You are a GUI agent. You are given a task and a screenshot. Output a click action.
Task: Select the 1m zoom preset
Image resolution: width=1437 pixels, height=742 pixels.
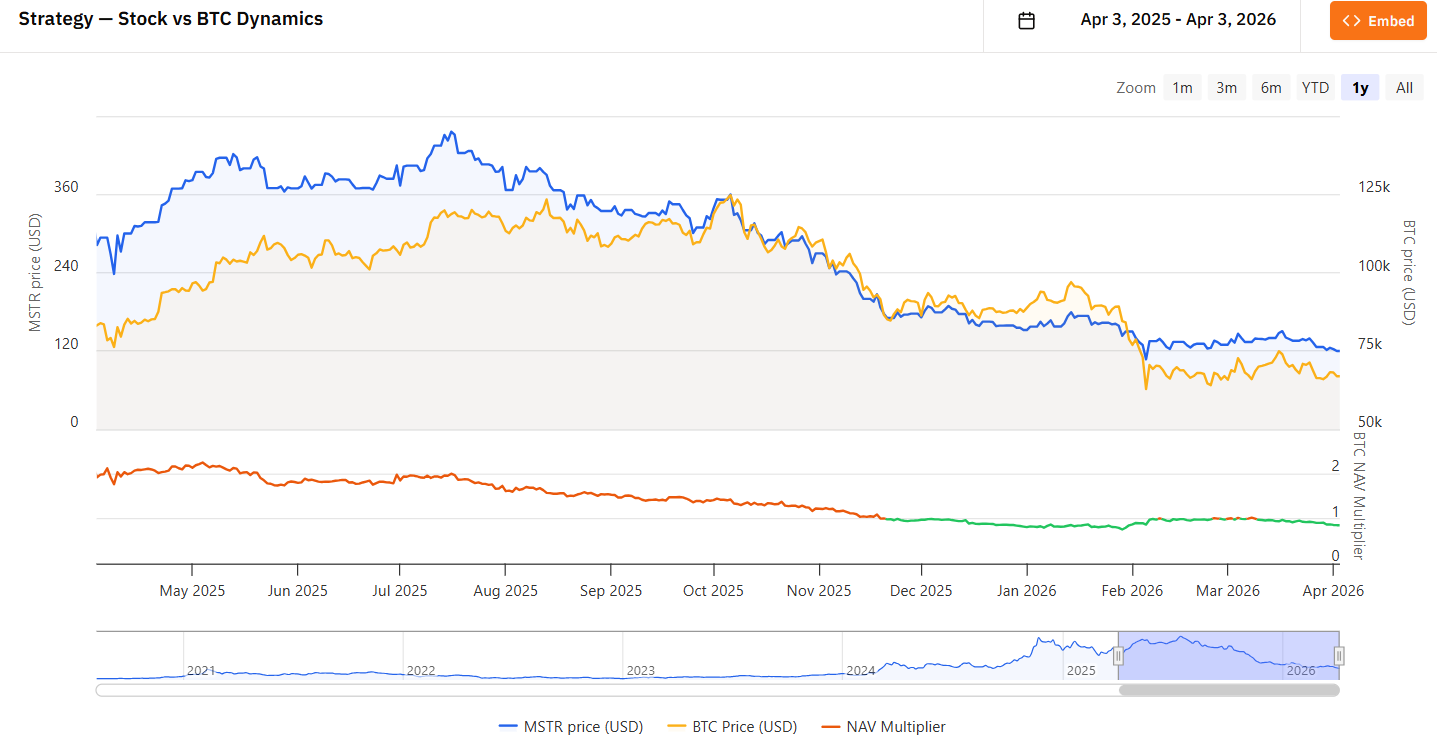[1182, 87]
